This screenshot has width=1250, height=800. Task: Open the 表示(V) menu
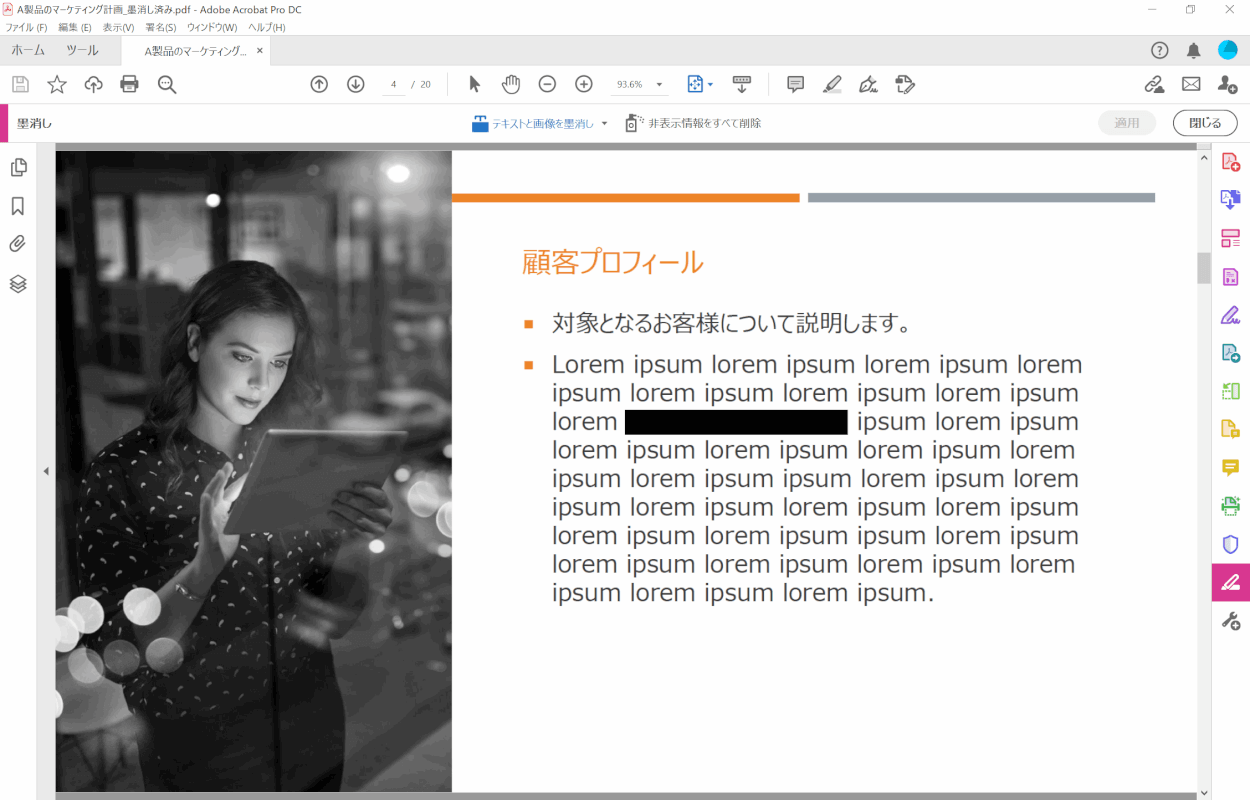[x=118, y=27]
